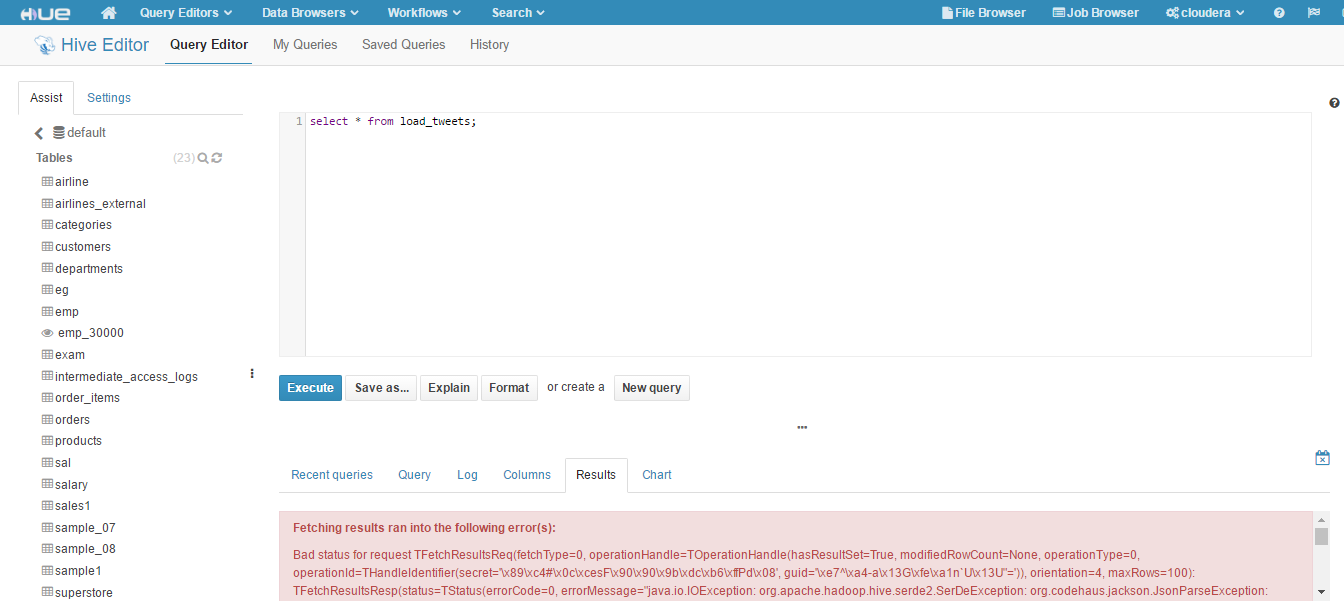1344x607 pixels.
Task: Open Saved Queries tab
Action: (x=404, y=45)
